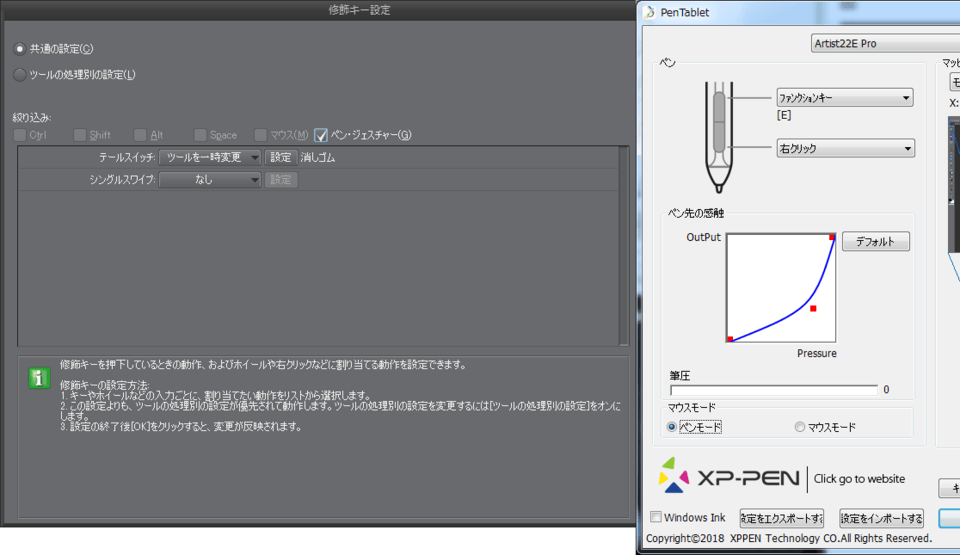This screenshot has height=555, width=960.
Task: Click the XP-PEN logo
Action: pos(729,476)
